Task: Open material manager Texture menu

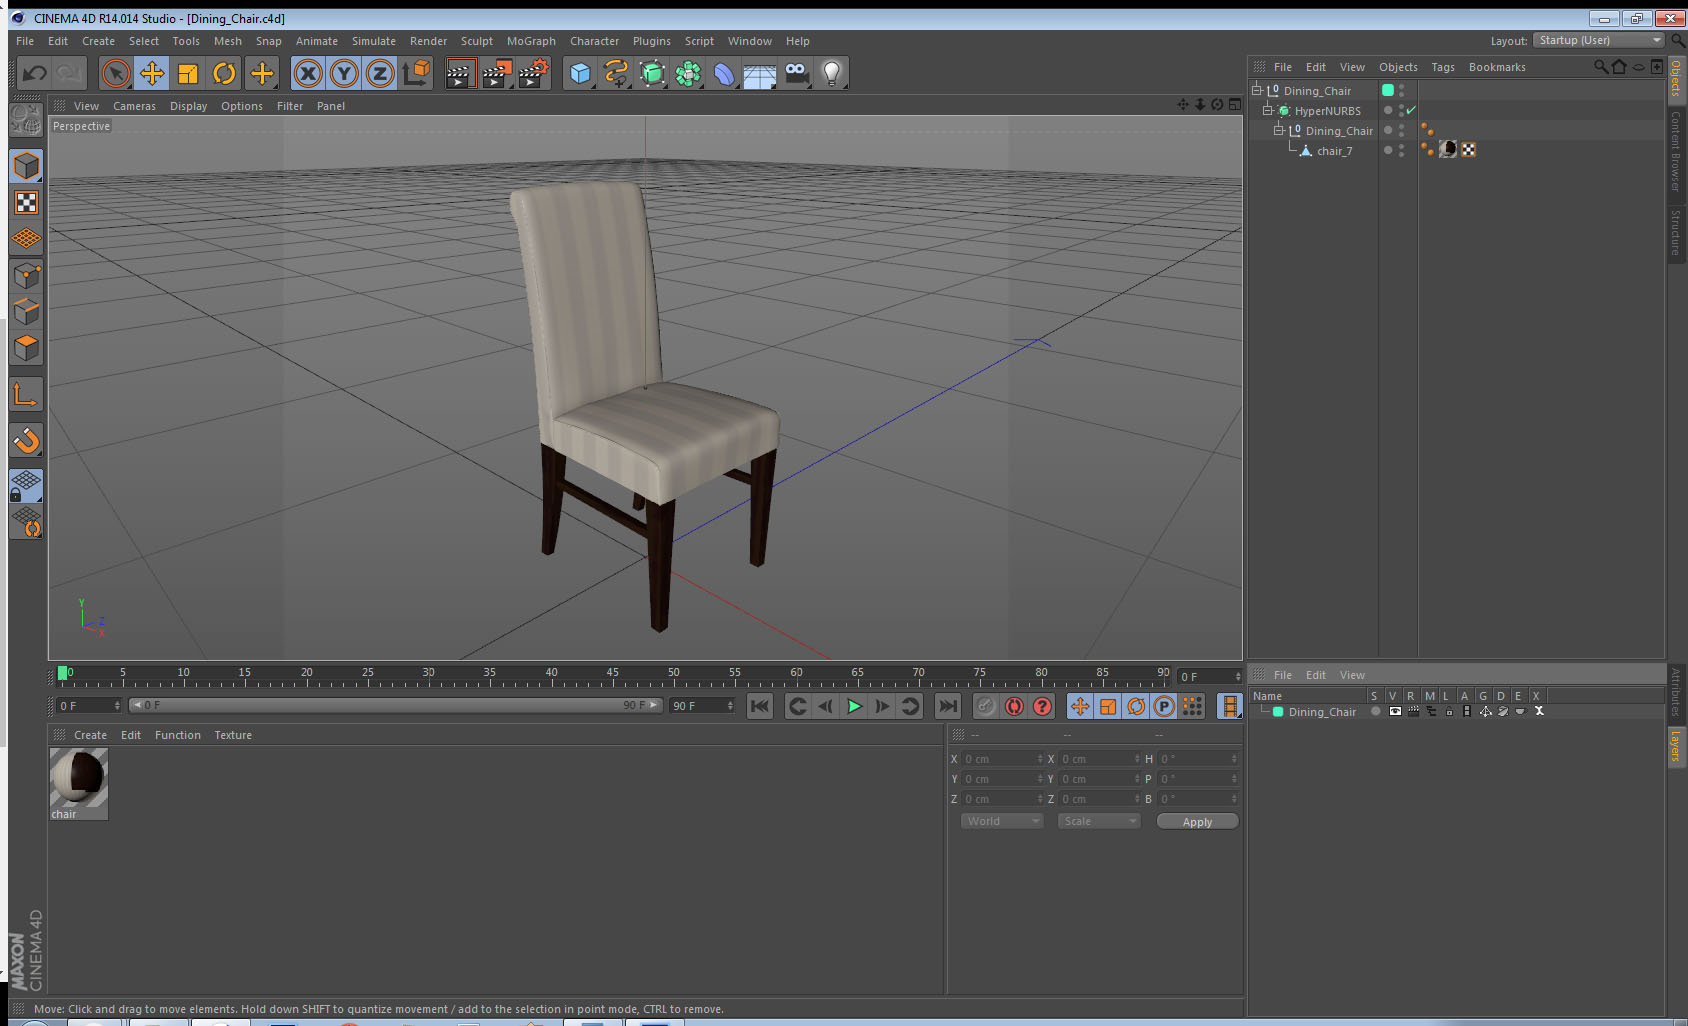Action: point(233,735)
